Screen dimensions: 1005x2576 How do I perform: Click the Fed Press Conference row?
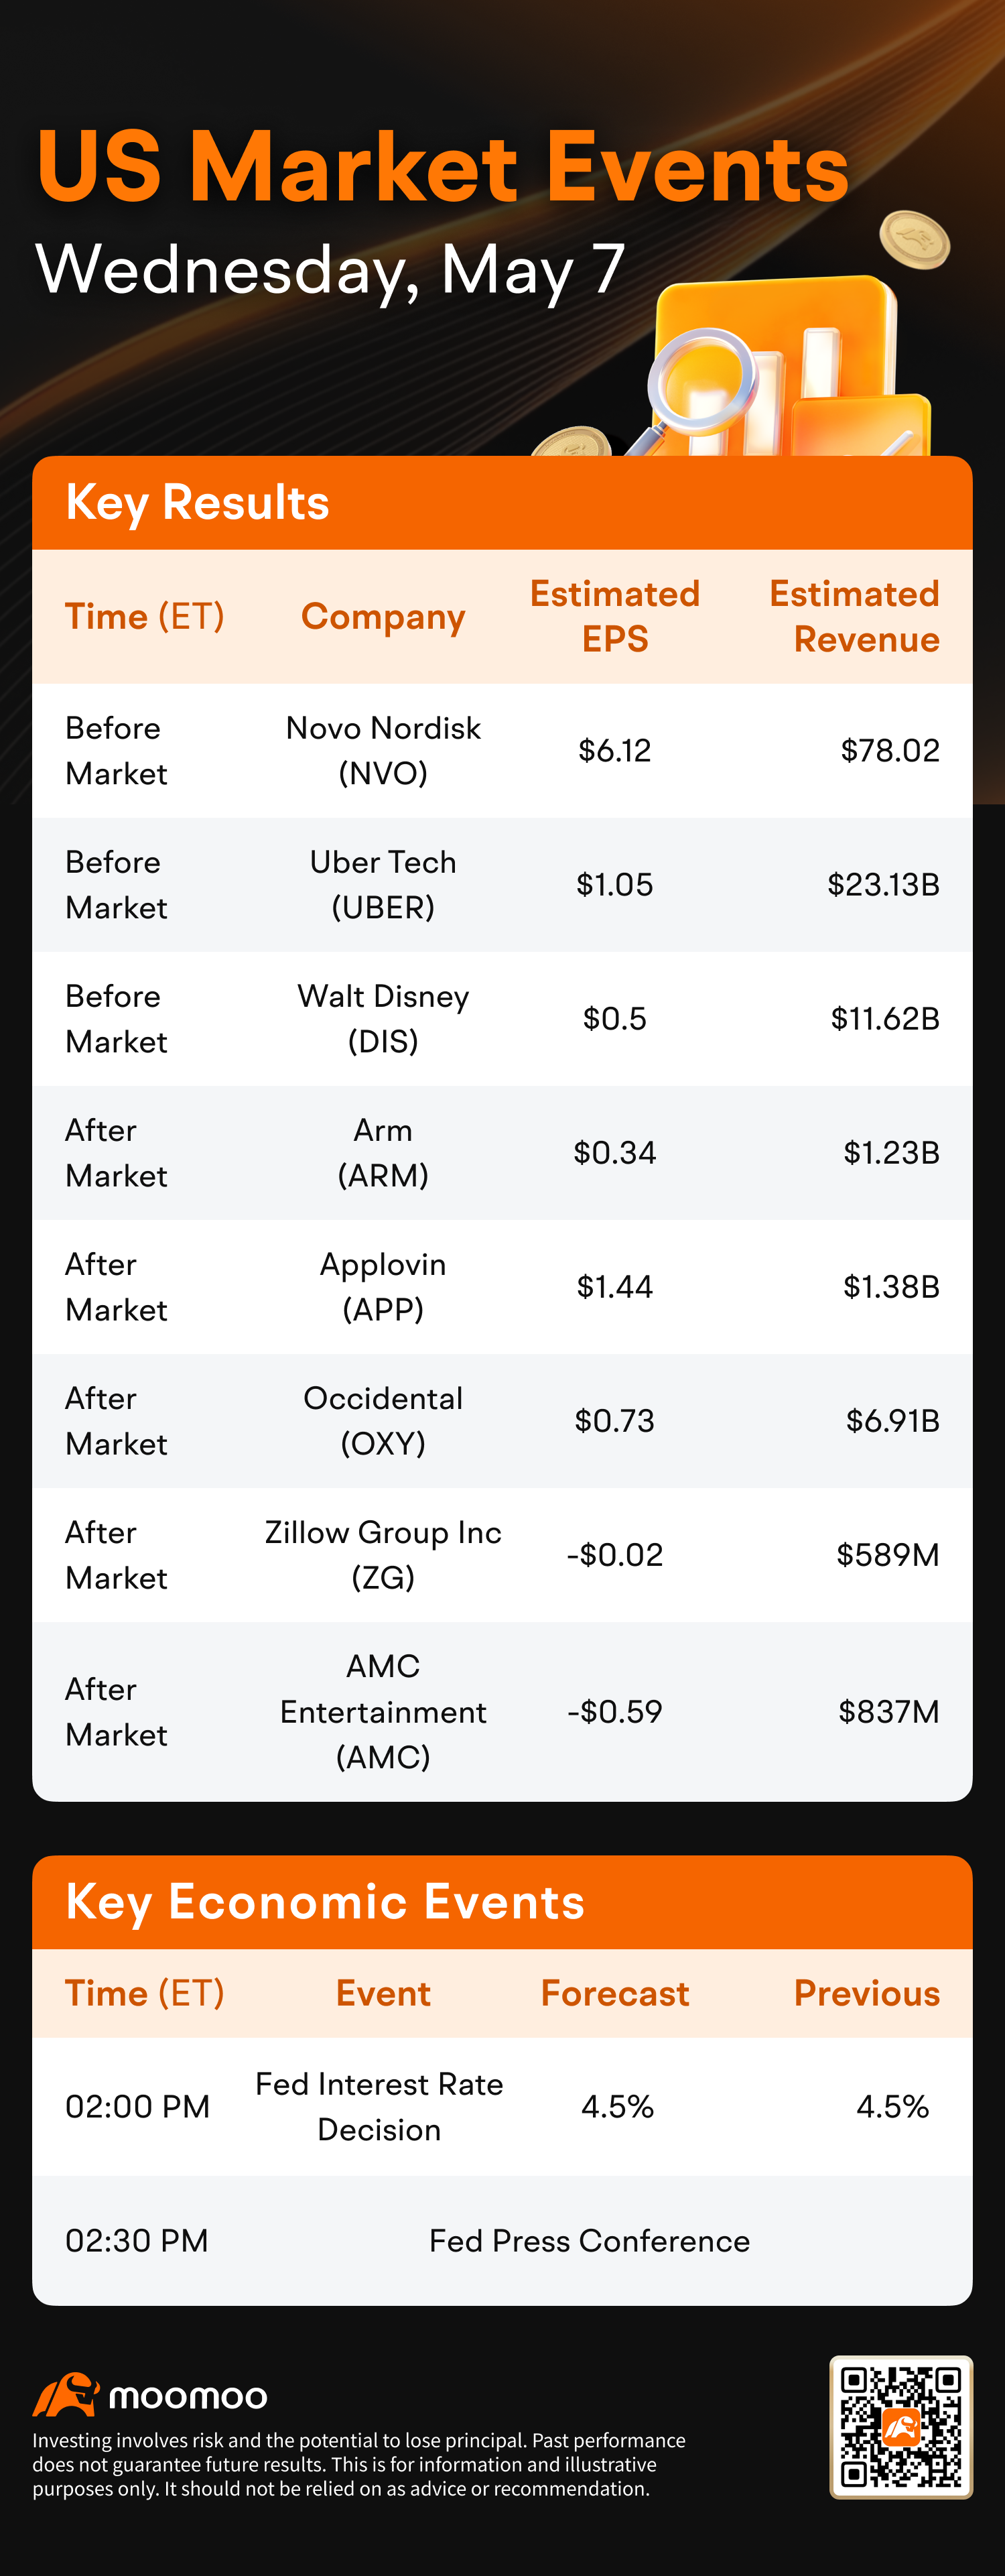point(502,2240)
